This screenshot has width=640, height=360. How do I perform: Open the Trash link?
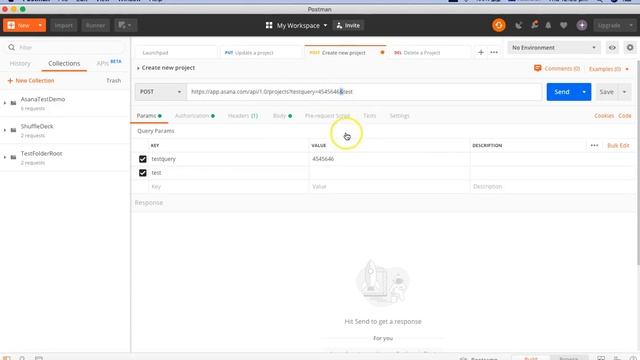click(x=113, y=80)
